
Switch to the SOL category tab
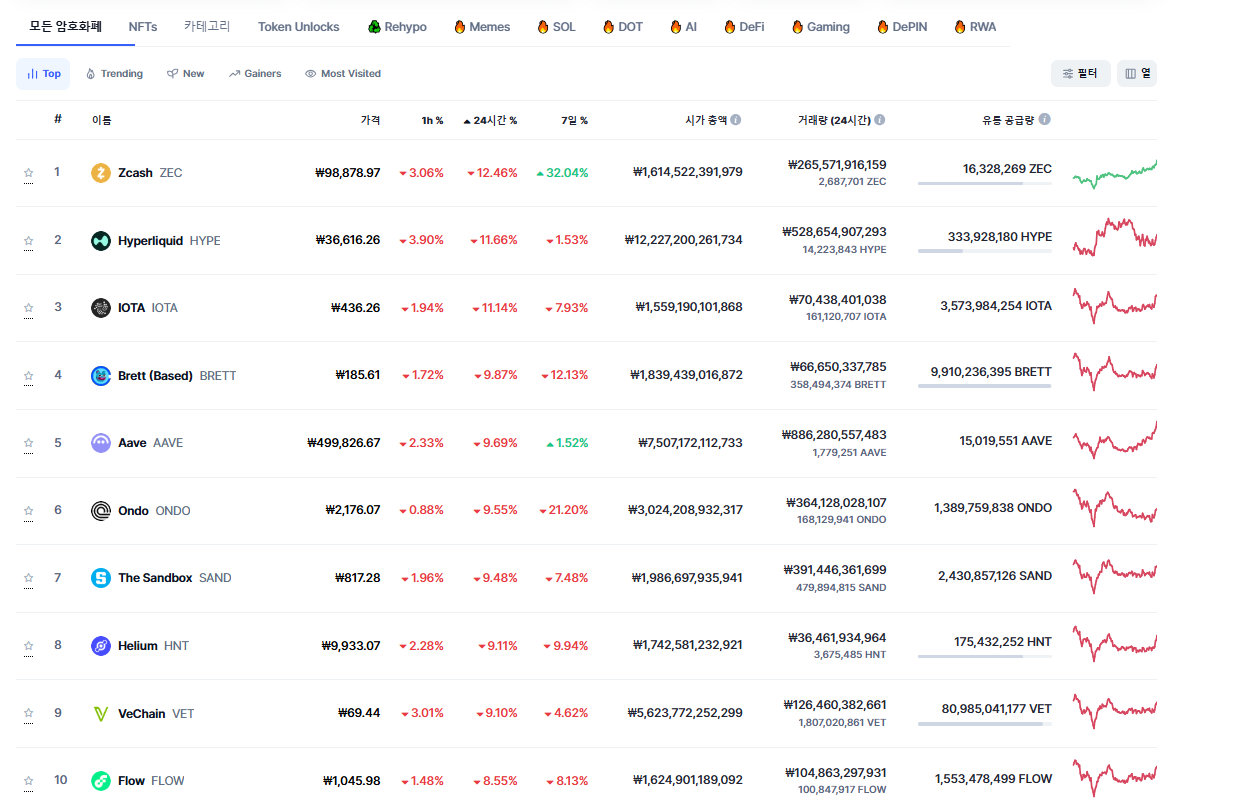tap(556, 27)
